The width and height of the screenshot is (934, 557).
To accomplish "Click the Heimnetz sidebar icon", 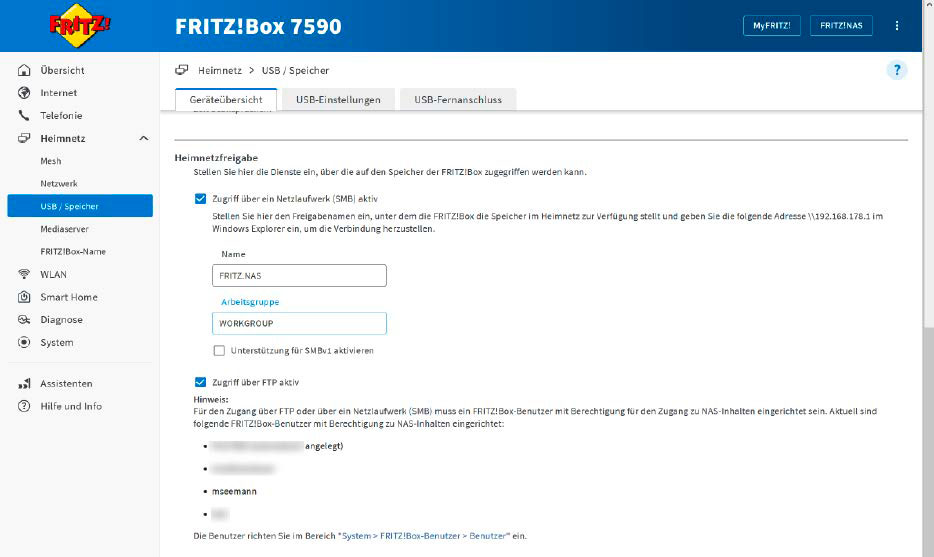I will 24,138.
